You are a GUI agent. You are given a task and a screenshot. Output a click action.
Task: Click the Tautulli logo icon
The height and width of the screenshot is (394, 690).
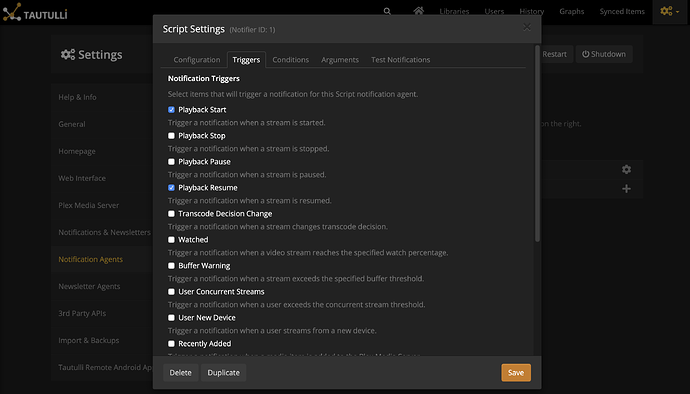12,12
